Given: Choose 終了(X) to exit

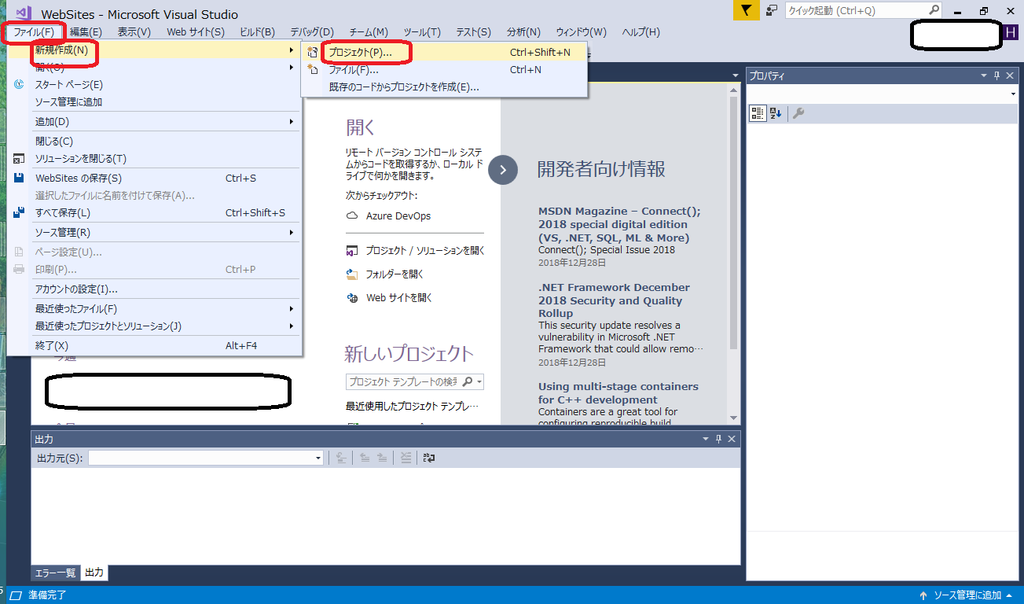Looking at the screenshot, I should click(x=155, y=345).
